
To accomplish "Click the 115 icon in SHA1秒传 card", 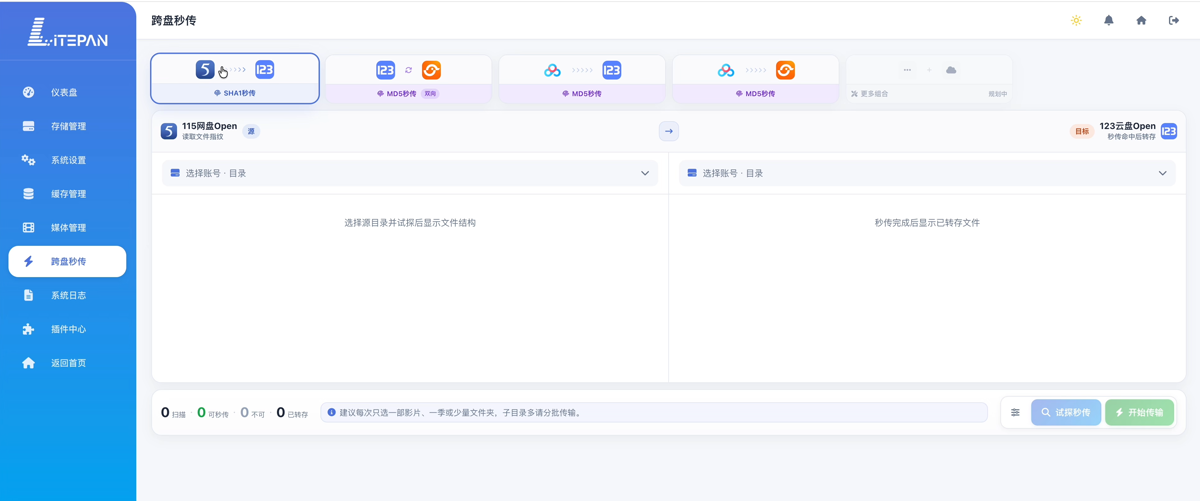I will pos(205,69).
